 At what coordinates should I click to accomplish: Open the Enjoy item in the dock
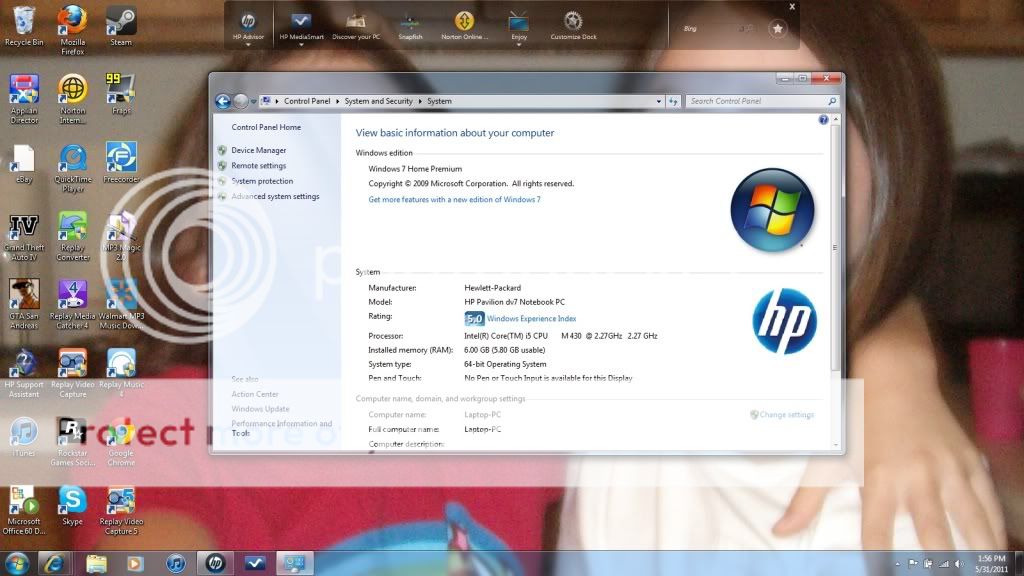pos(519,27)
